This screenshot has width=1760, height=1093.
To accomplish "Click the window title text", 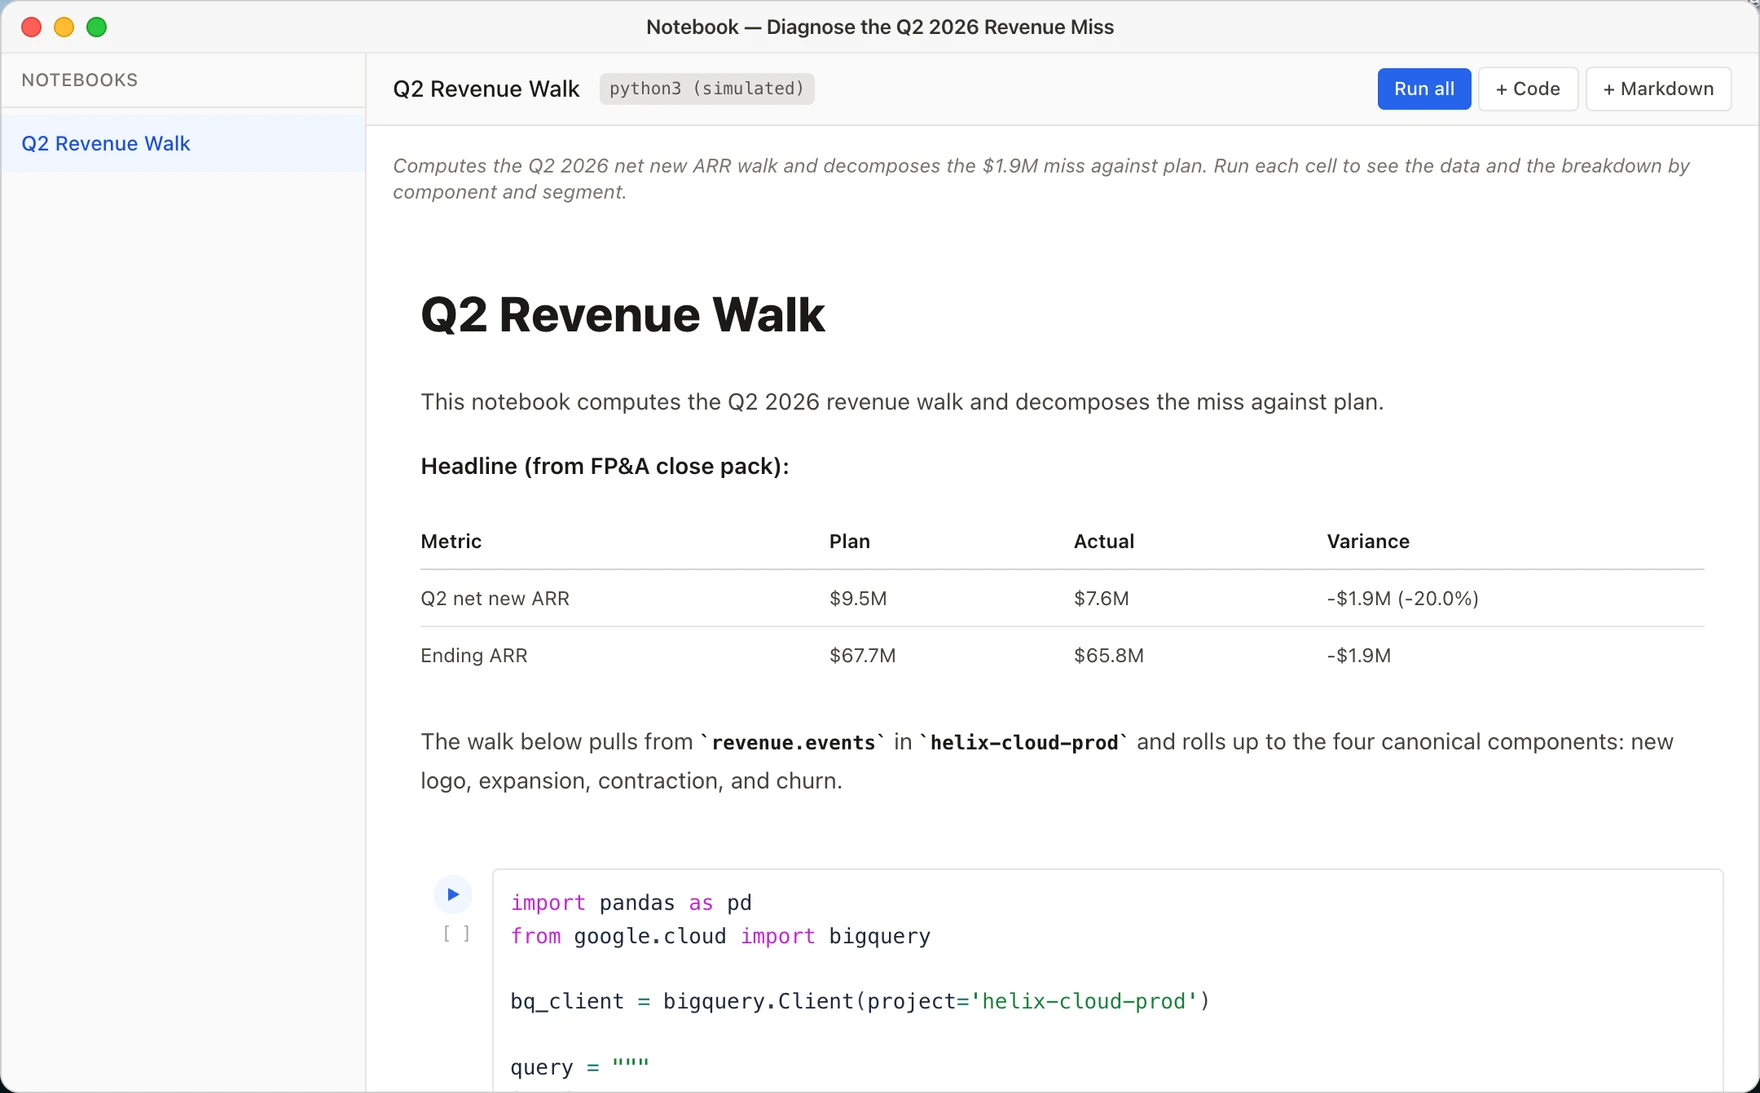I will click(x=880, y=27).
